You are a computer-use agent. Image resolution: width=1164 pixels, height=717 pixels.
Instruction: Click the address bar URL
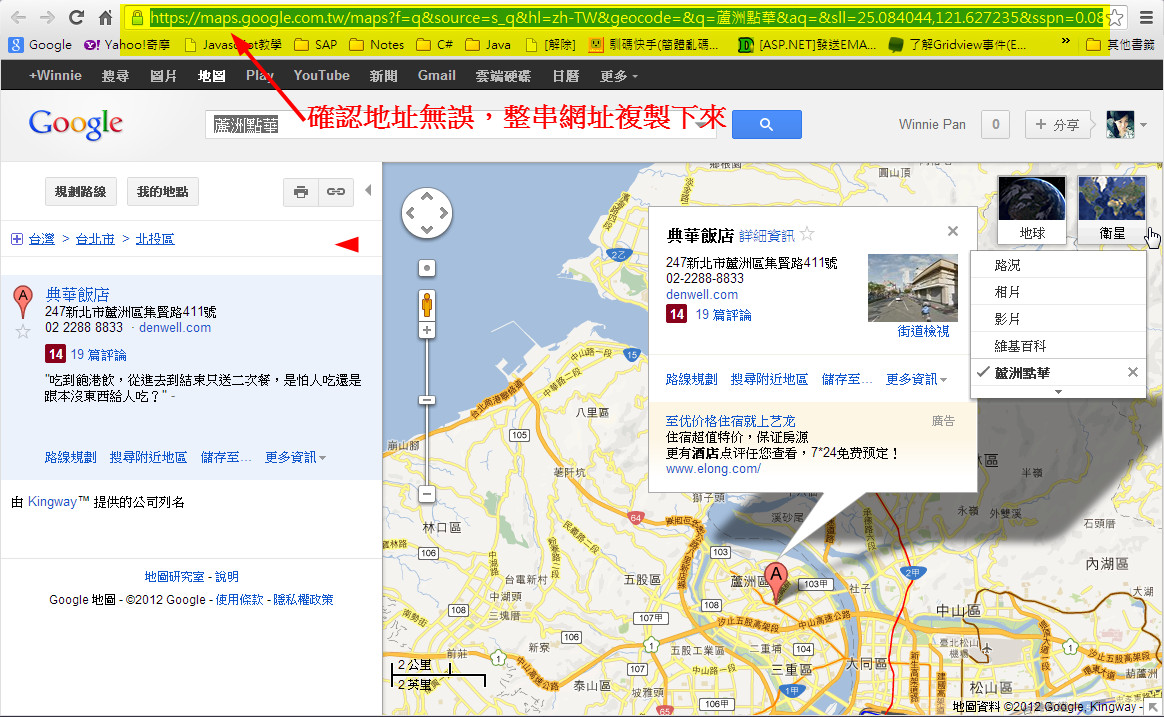625,17
